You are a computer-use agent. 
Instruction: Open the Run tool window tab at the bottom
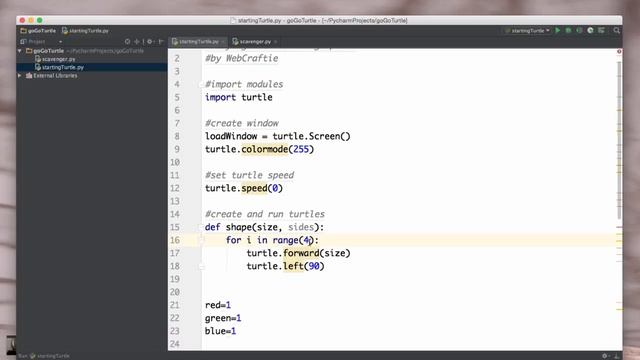pyautogui.click(x=44, y=356)
